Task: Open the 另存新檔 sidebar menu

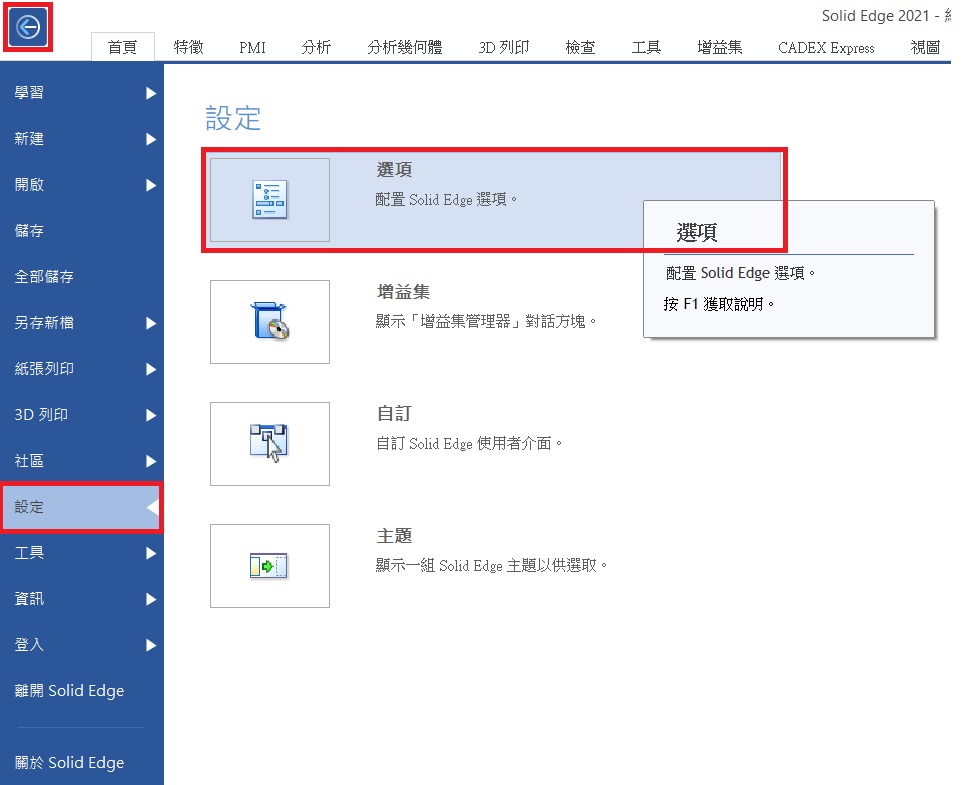Action: (82, 323)
